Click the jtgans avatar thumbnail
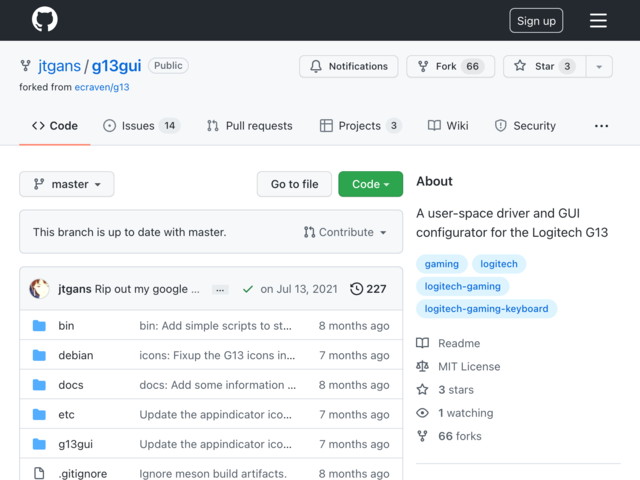The height and width of the screenshot is (480, 640). 40,289
